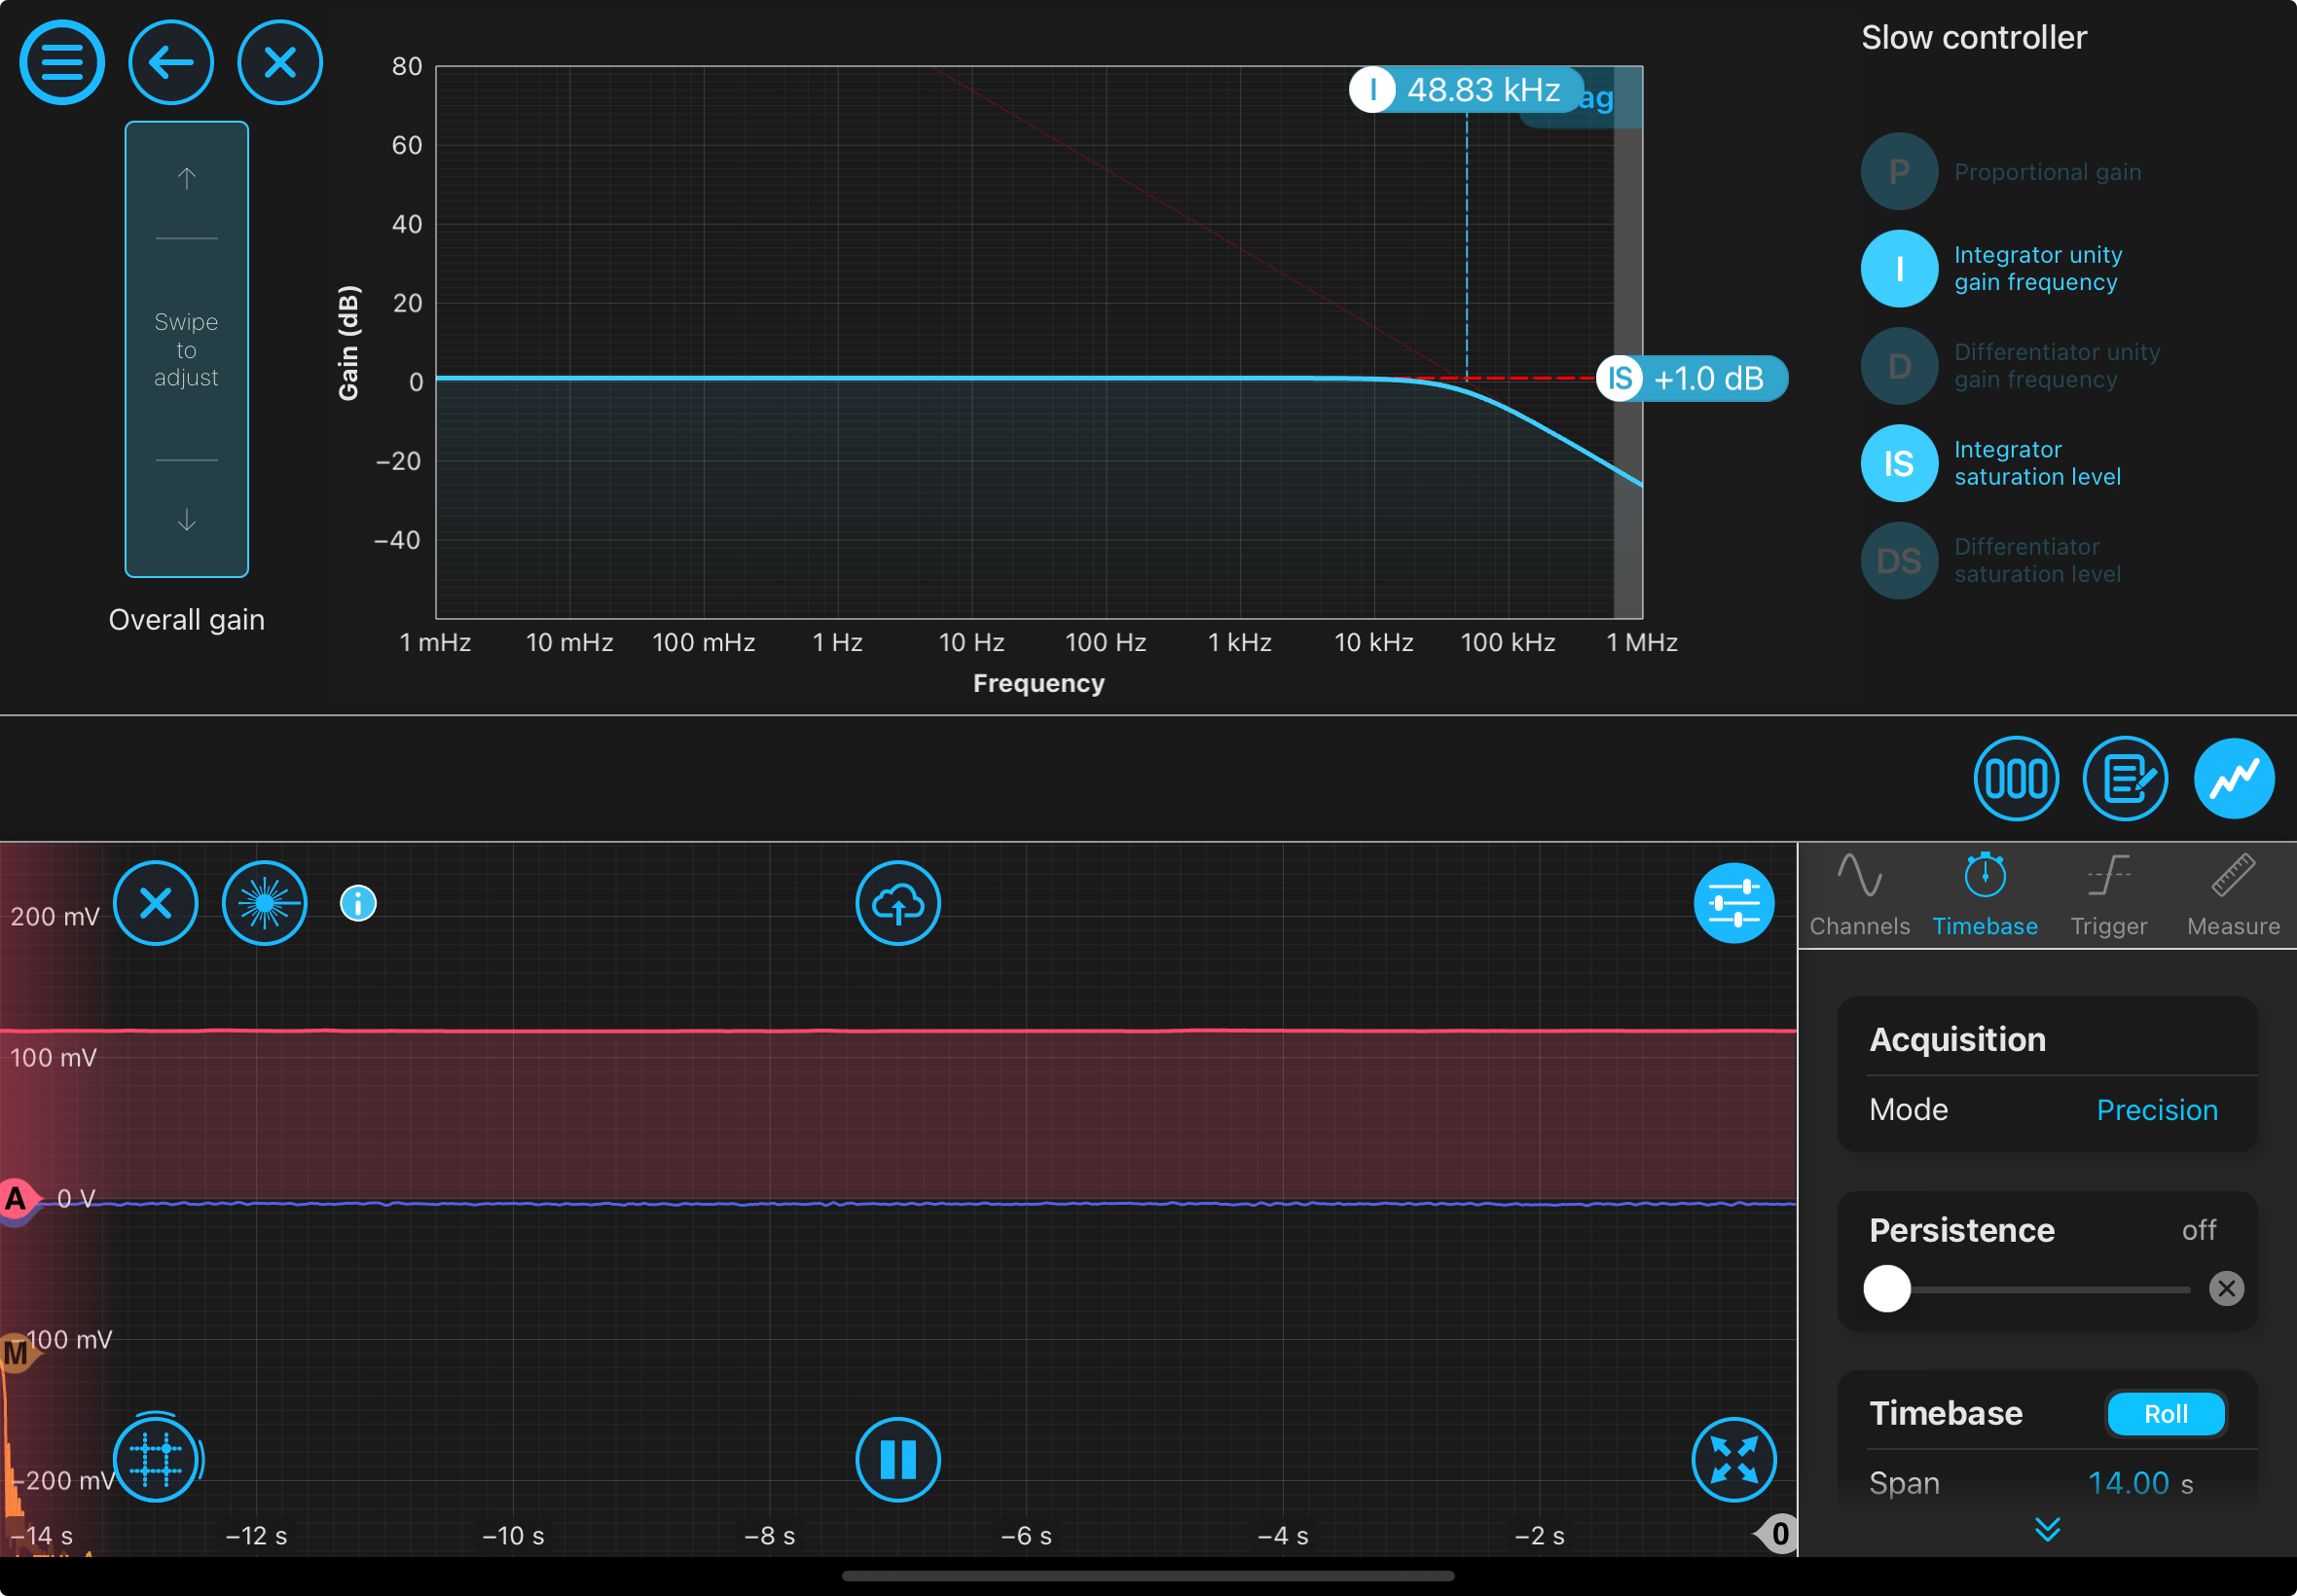Switch to the Timebase tab
The width and height of the screenshot is (2297, 1596).
[x=1985, y=895]
